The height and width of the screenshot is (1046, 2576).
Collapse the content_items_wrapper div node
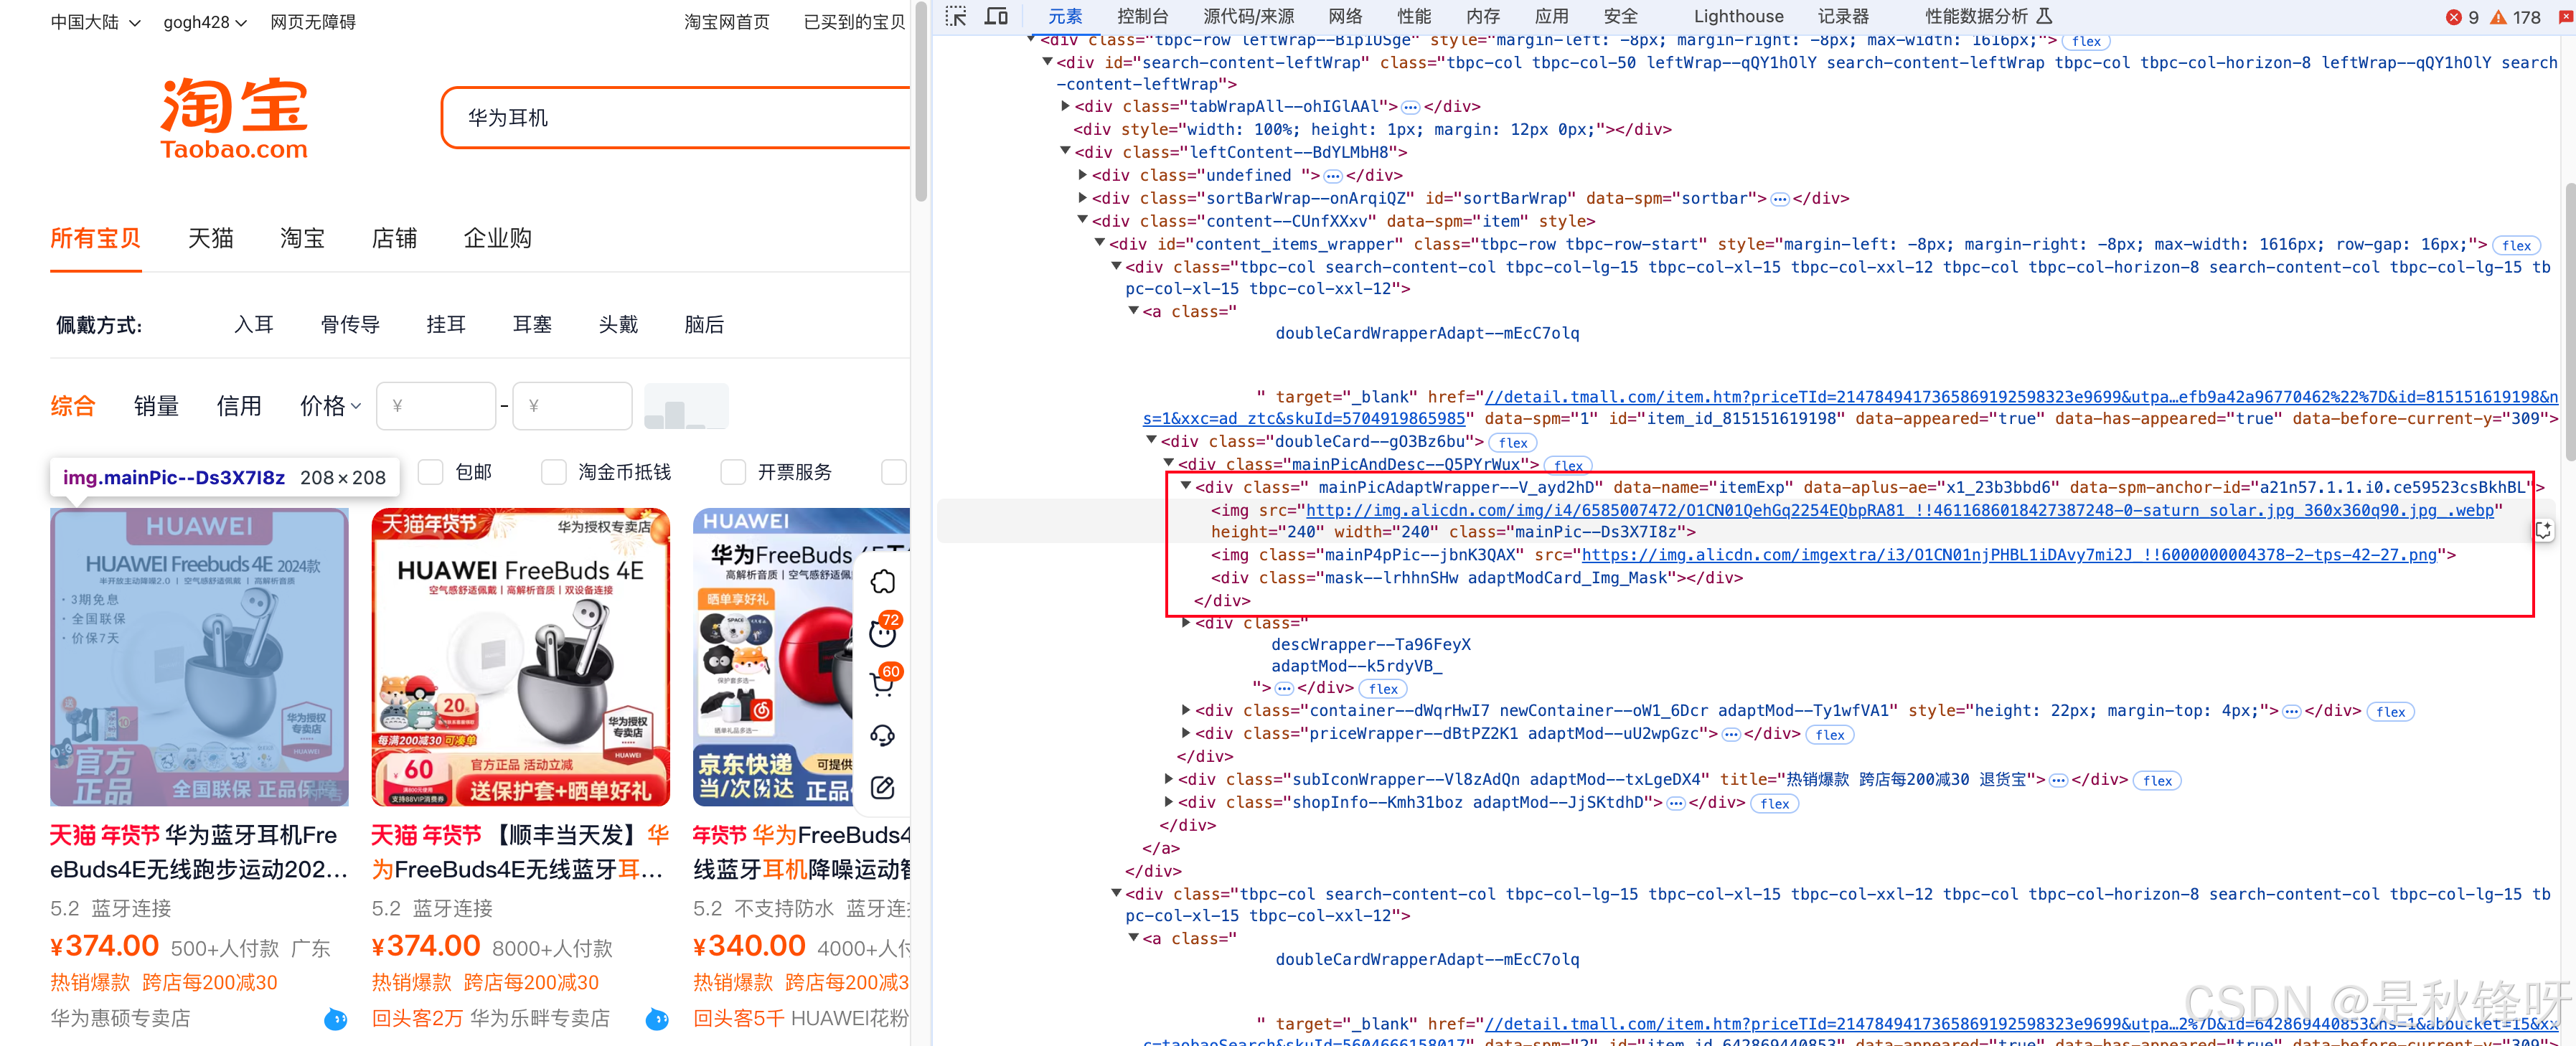pos(1100,243)
